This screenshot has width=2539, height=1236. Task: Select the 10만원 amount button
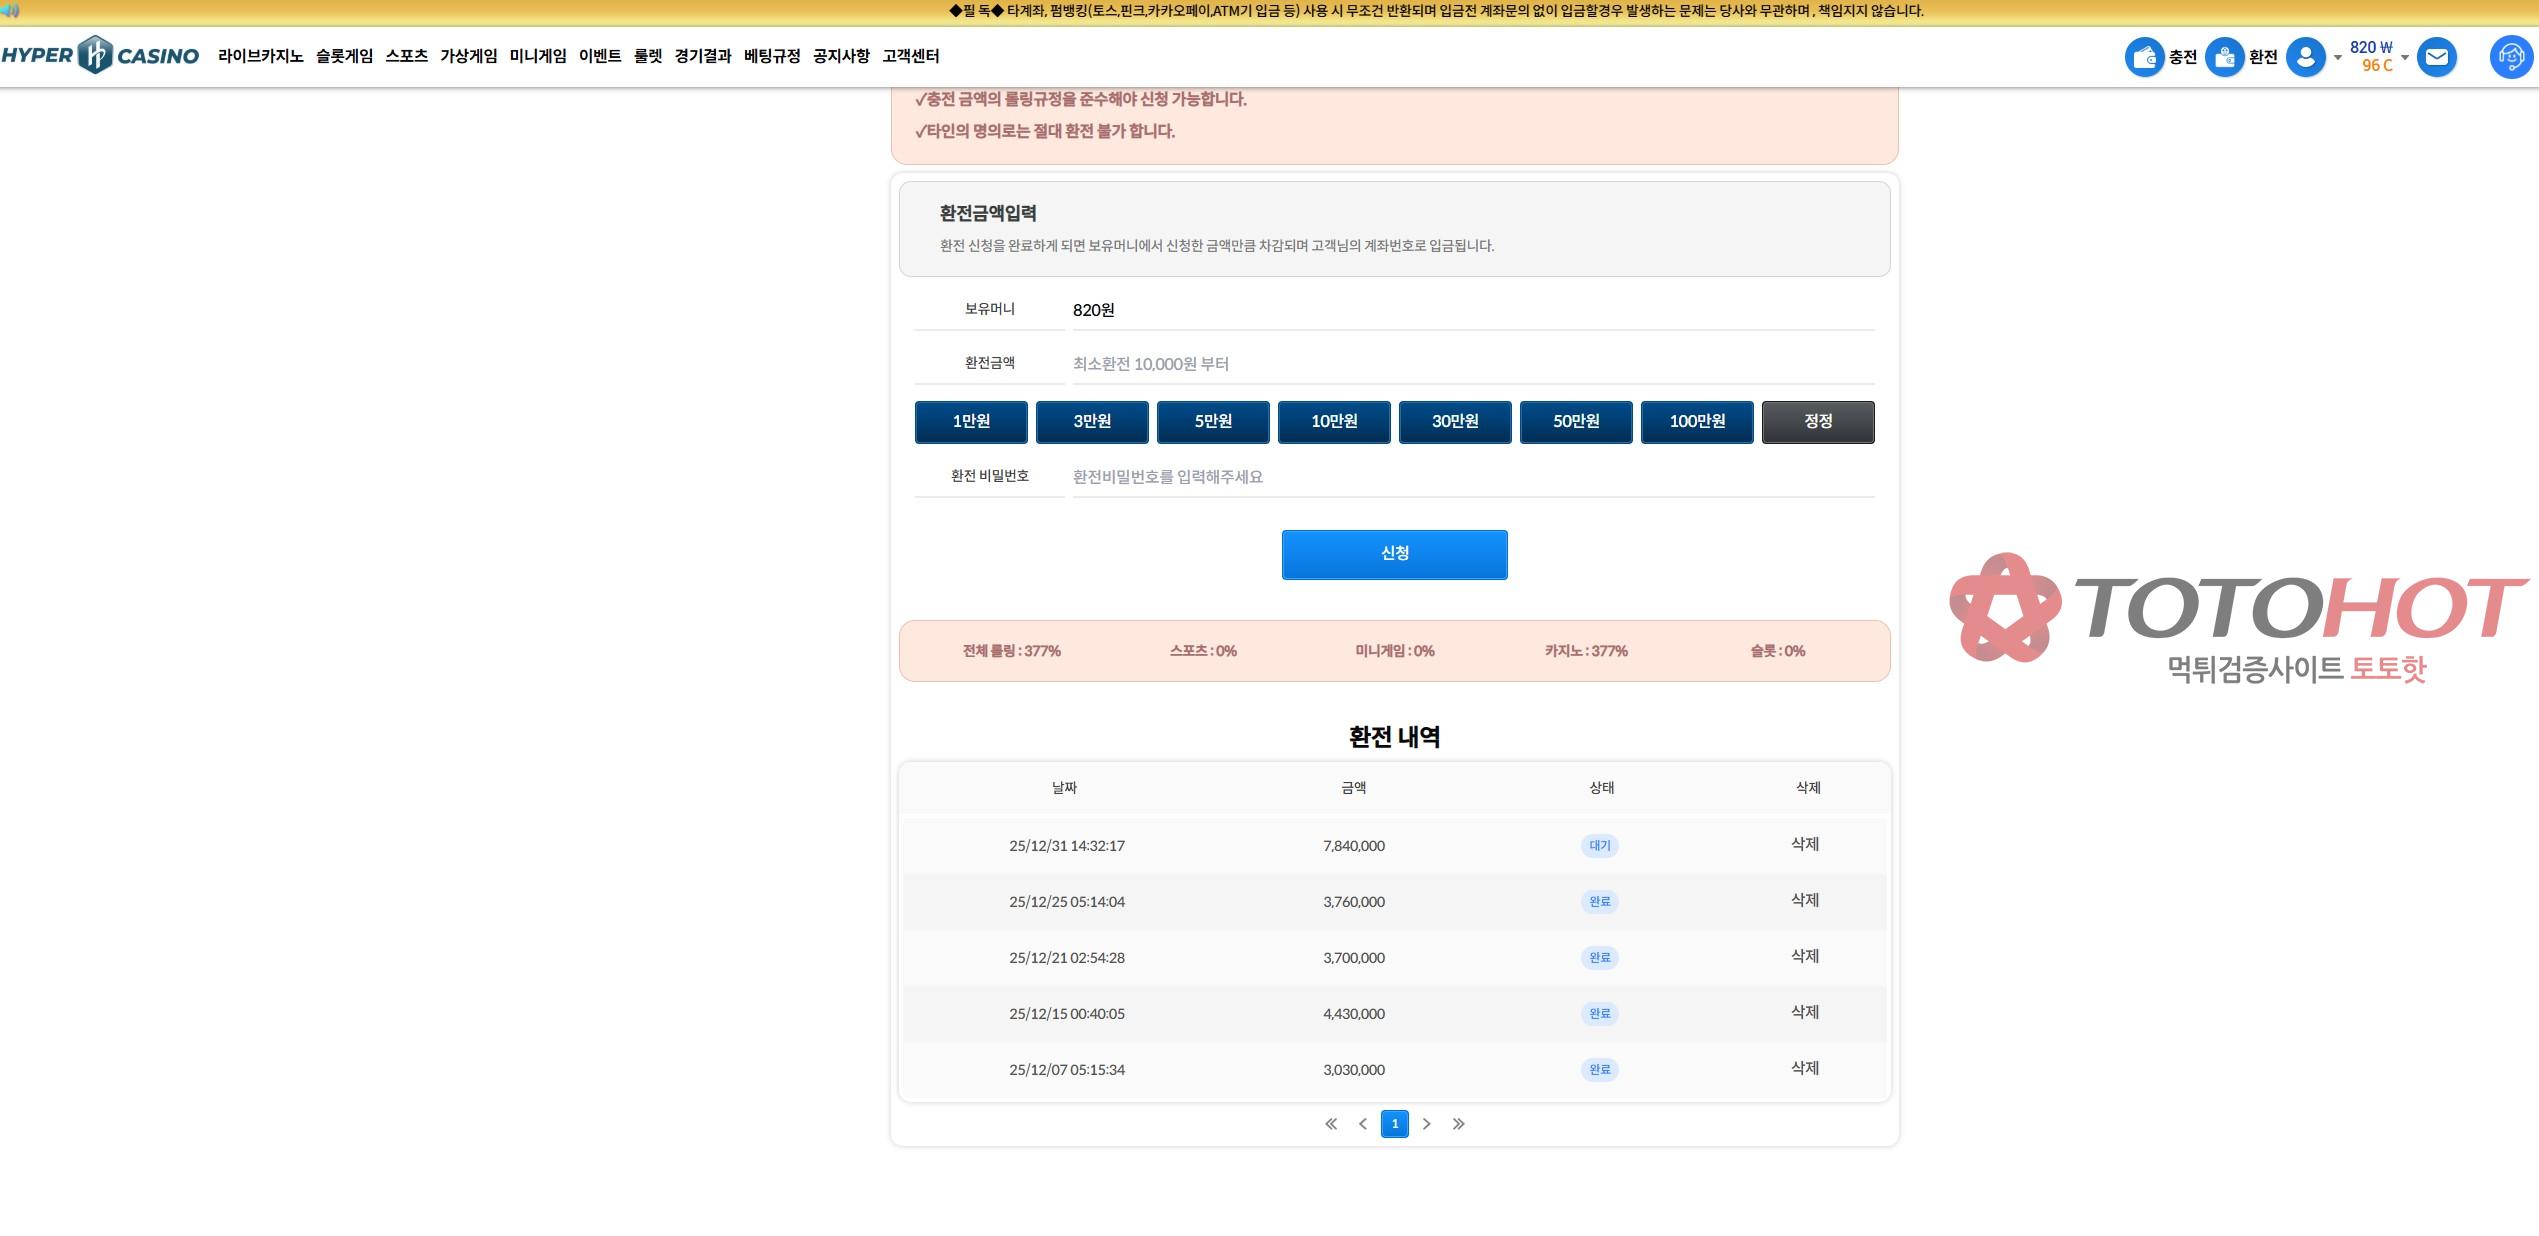1334,422
